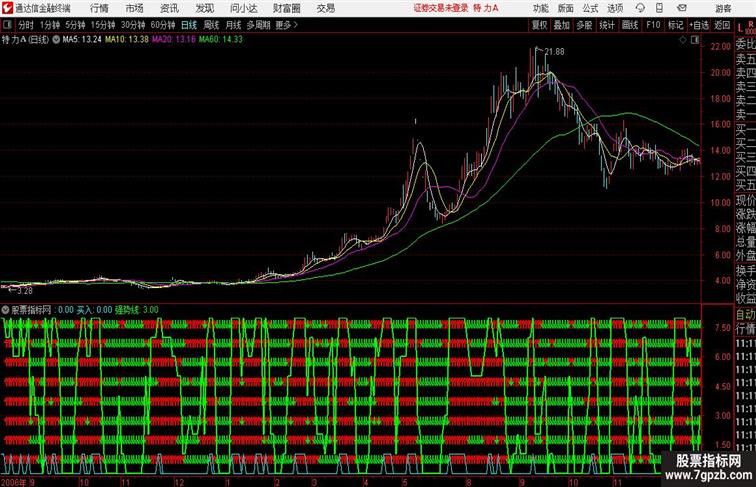Click the 3.28 low price label
Screen dimensions: 756x487
[x=25, y=291]
